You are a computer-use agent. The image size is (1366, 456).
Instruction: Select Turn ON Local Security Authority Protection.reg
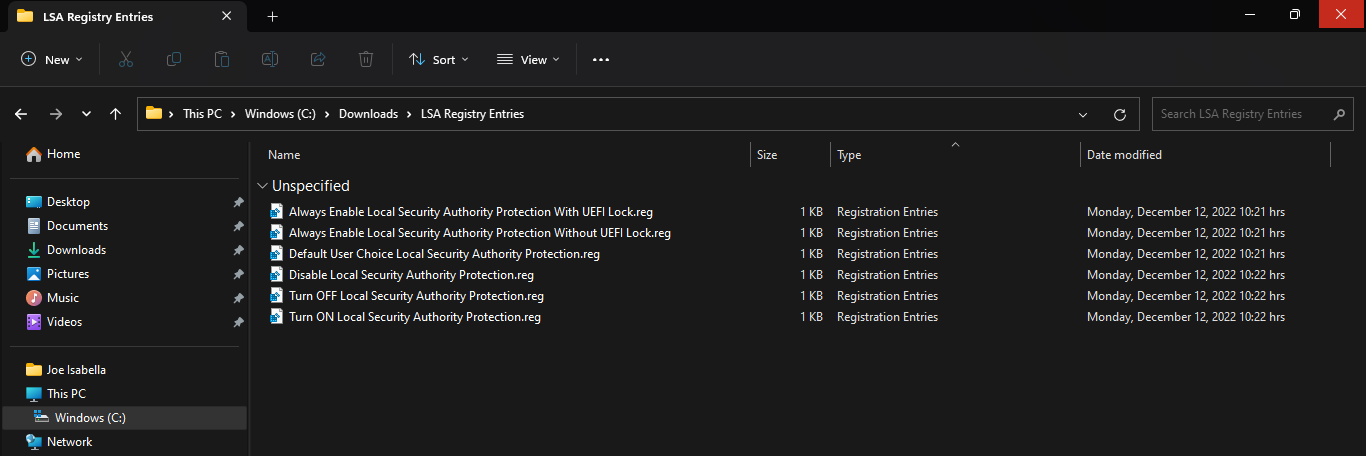pyautogui.click(x=415, y=317)
